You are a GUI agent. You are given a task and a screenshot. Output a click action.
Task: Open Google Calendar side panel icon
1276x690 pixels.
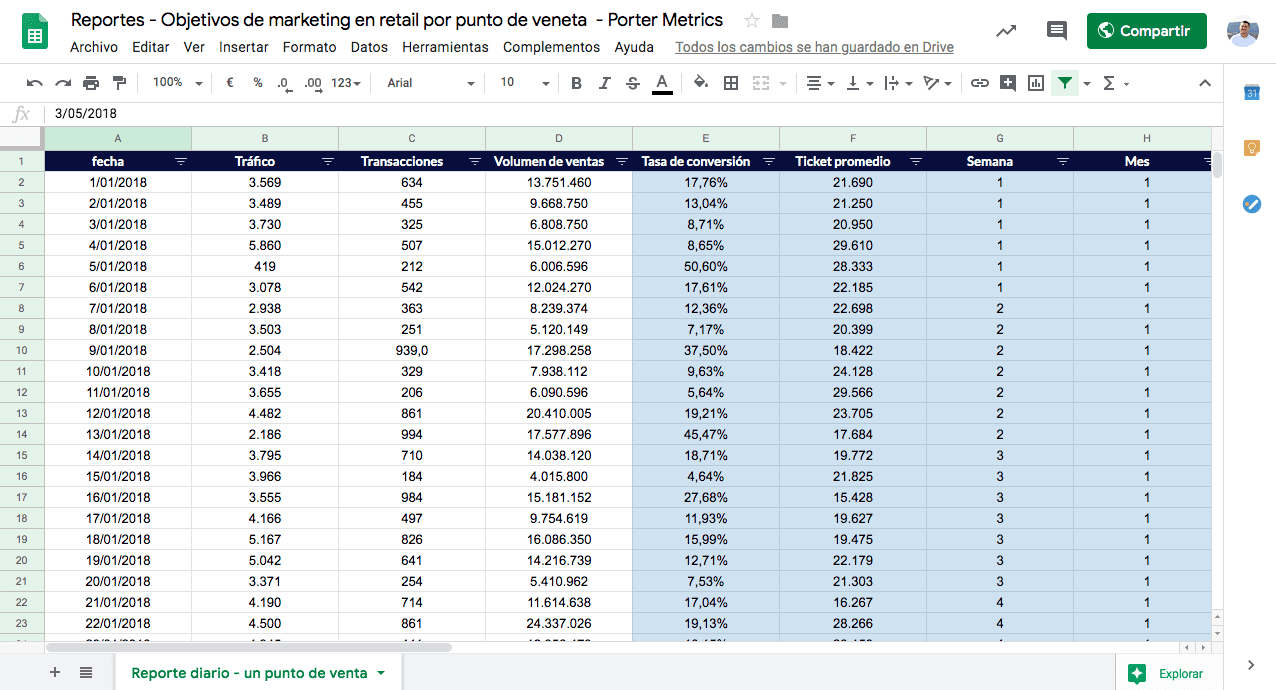pyautogui.click(x=1251, y=92)
